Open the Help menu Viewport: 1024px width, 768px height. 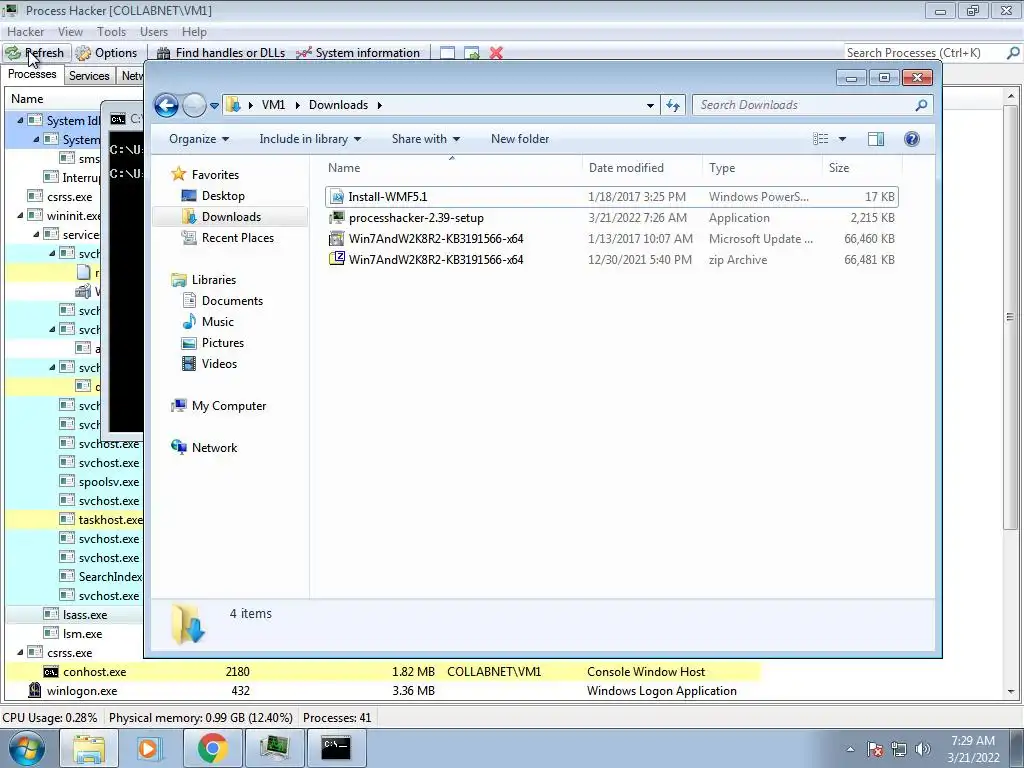click(x=194, y=31)
